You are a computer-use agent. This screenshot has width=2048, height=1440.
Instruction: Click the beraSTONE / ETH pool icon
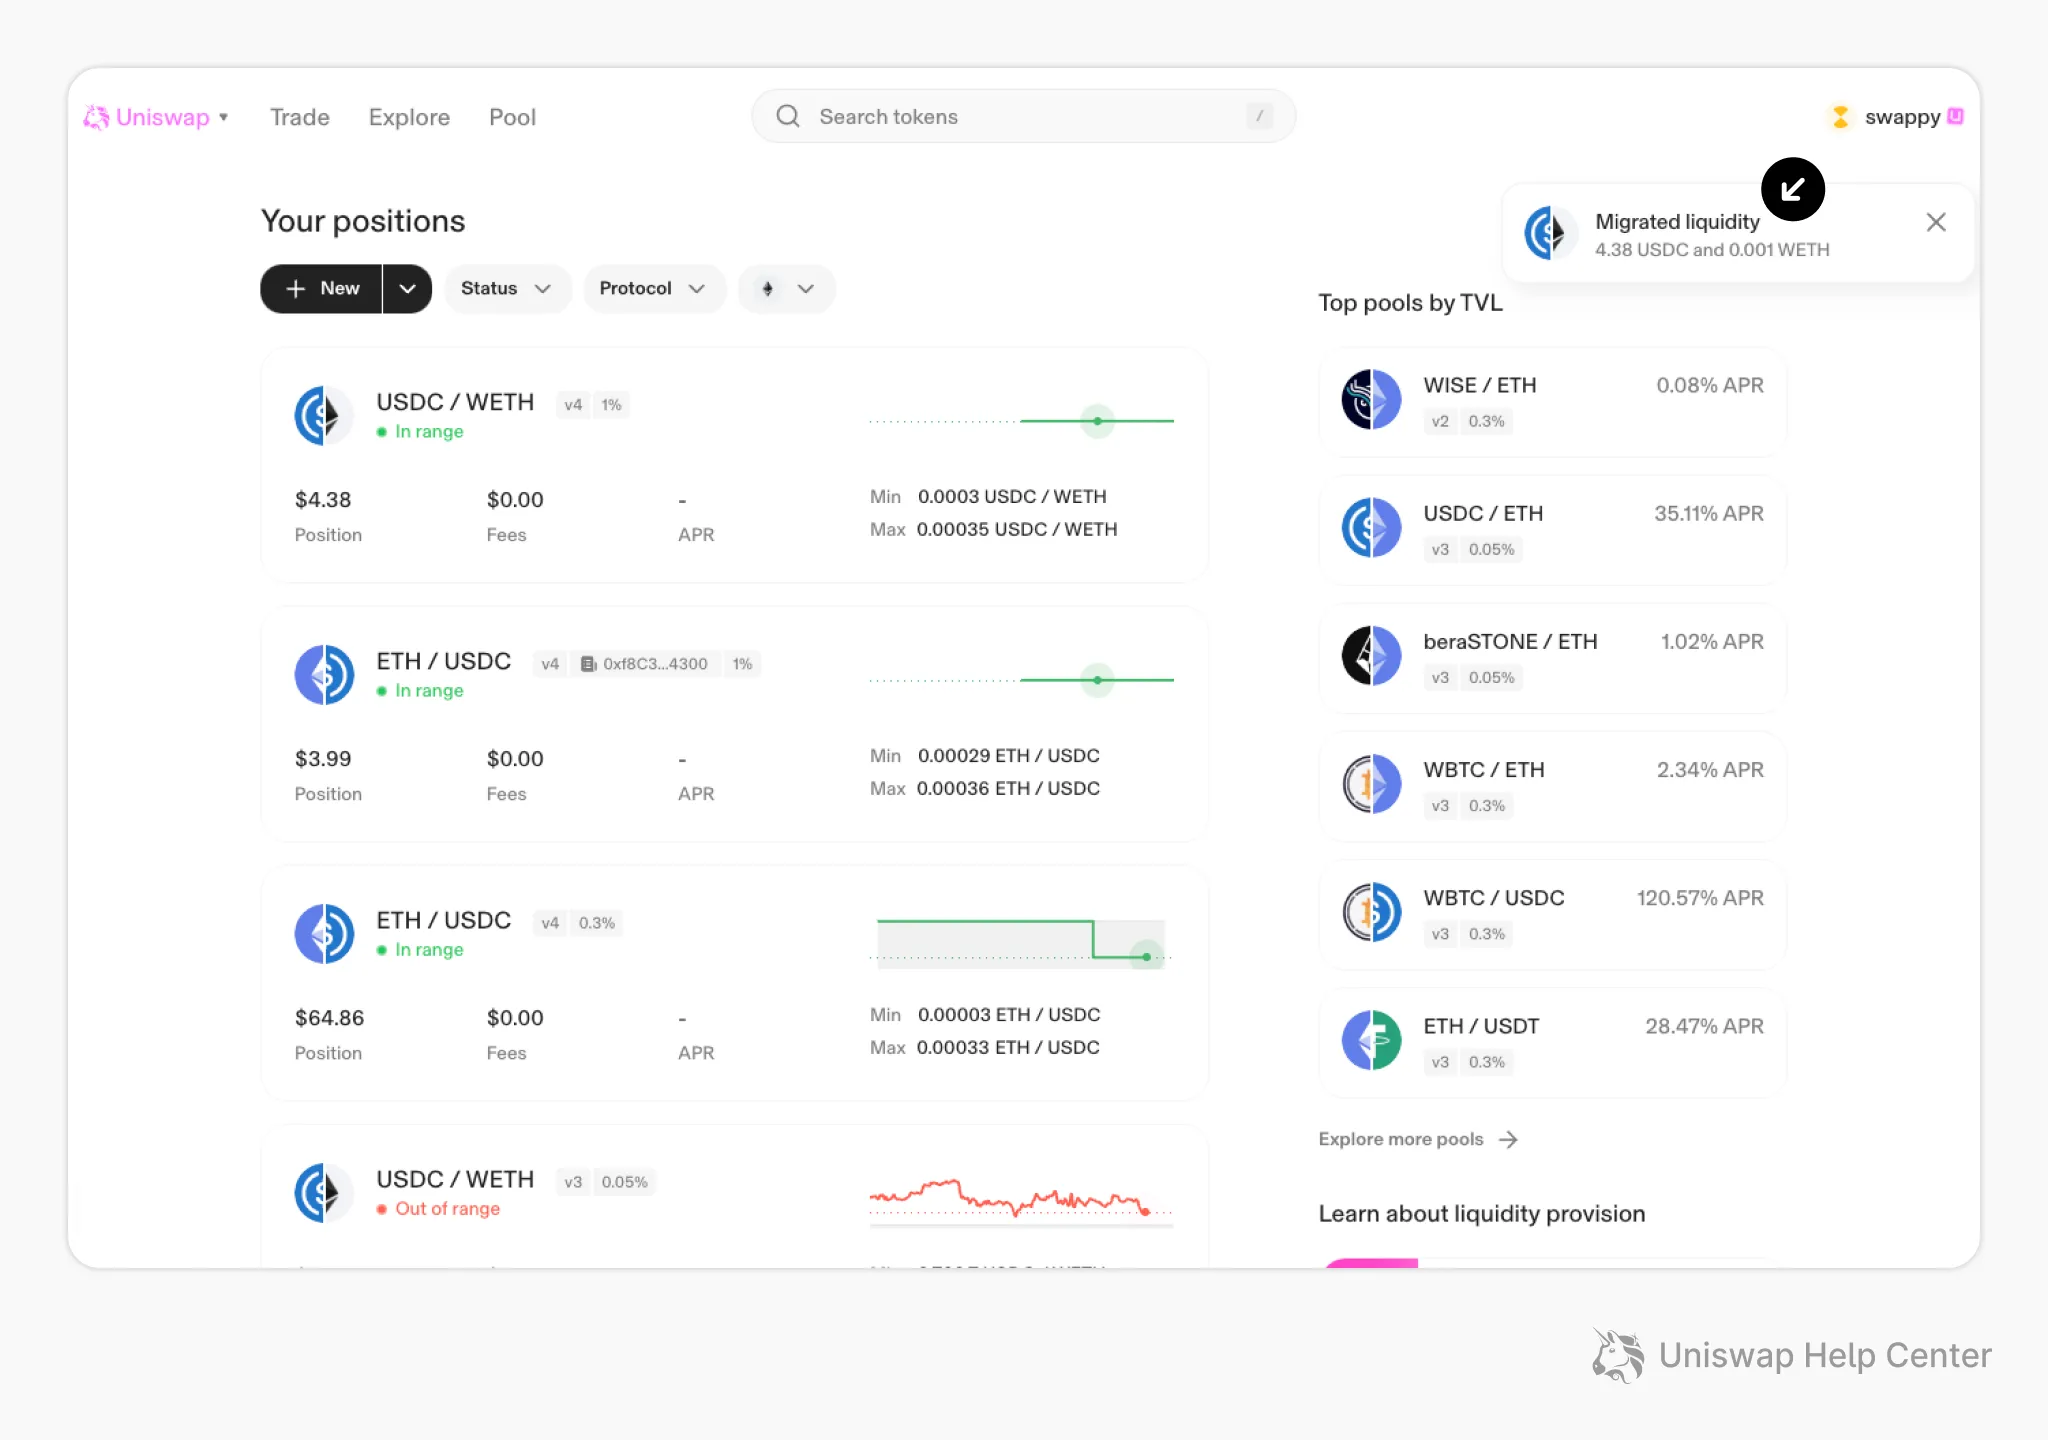(x=1371, y=655)
